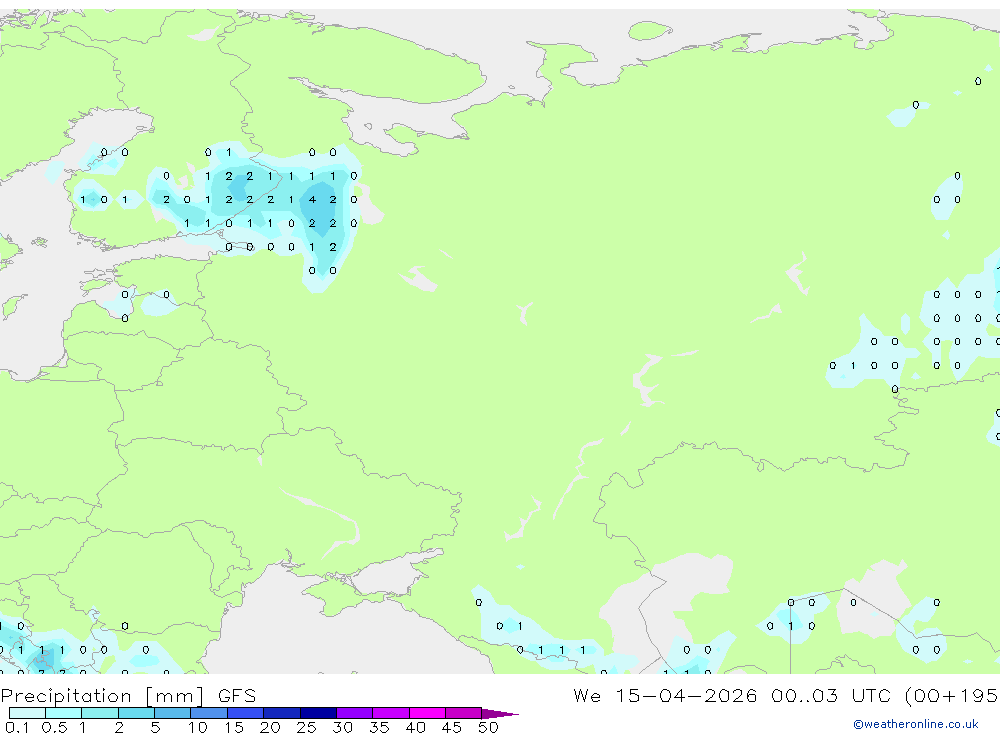Click the 0.5–1 mm legend color swatch
1000x733 pixels.
tap(64, 713)
